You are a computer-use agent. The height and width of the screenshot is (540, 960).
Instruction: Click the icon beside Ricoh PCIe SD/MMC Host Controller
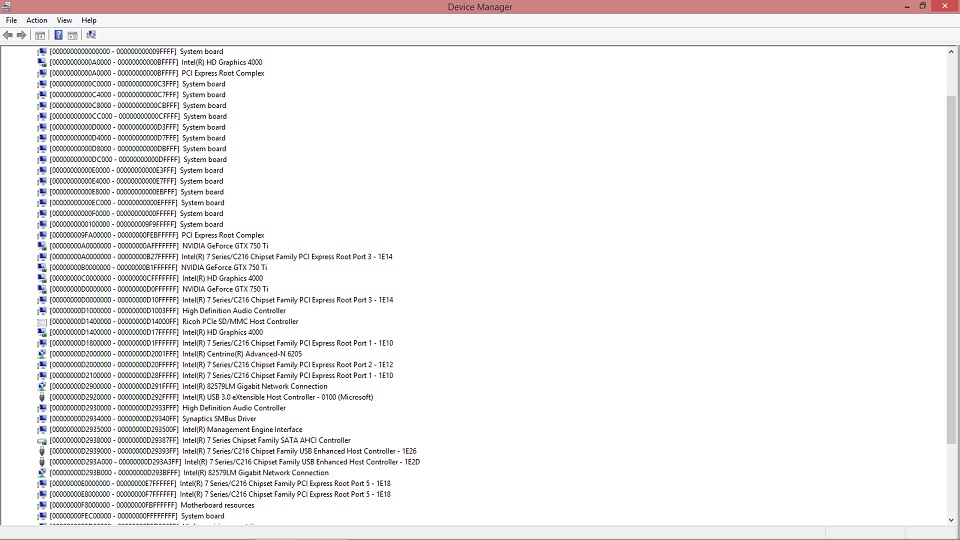click(x=42, y=321)
